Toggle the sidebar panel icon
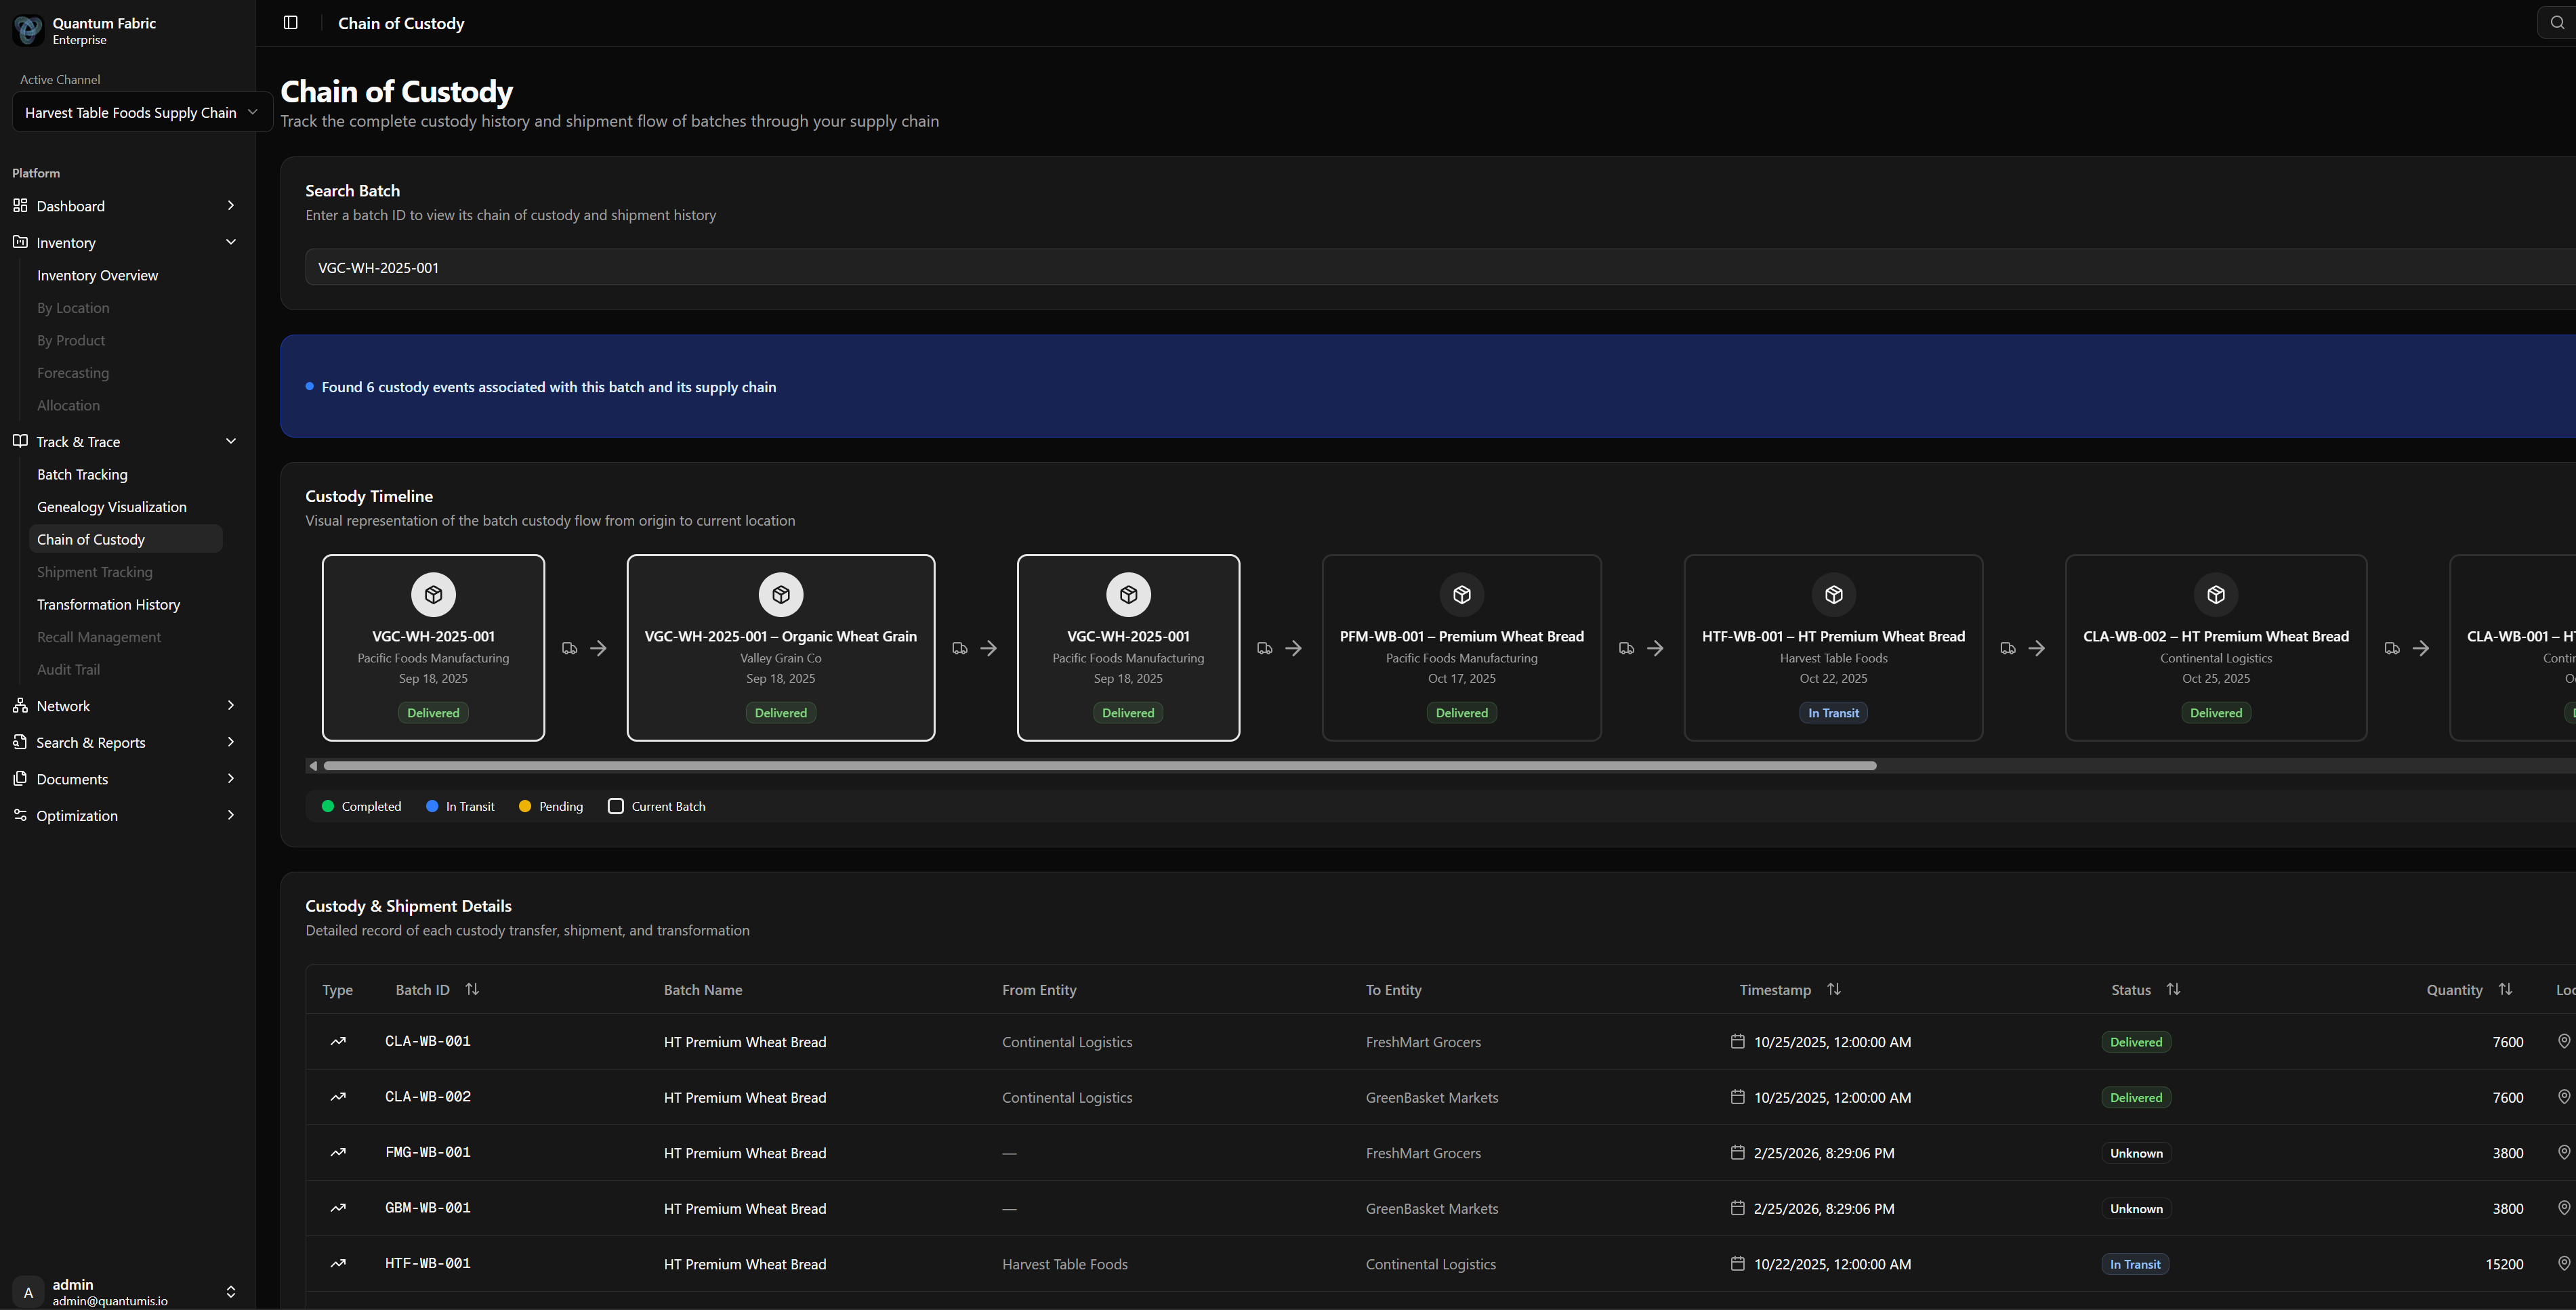 coord(291,23)
